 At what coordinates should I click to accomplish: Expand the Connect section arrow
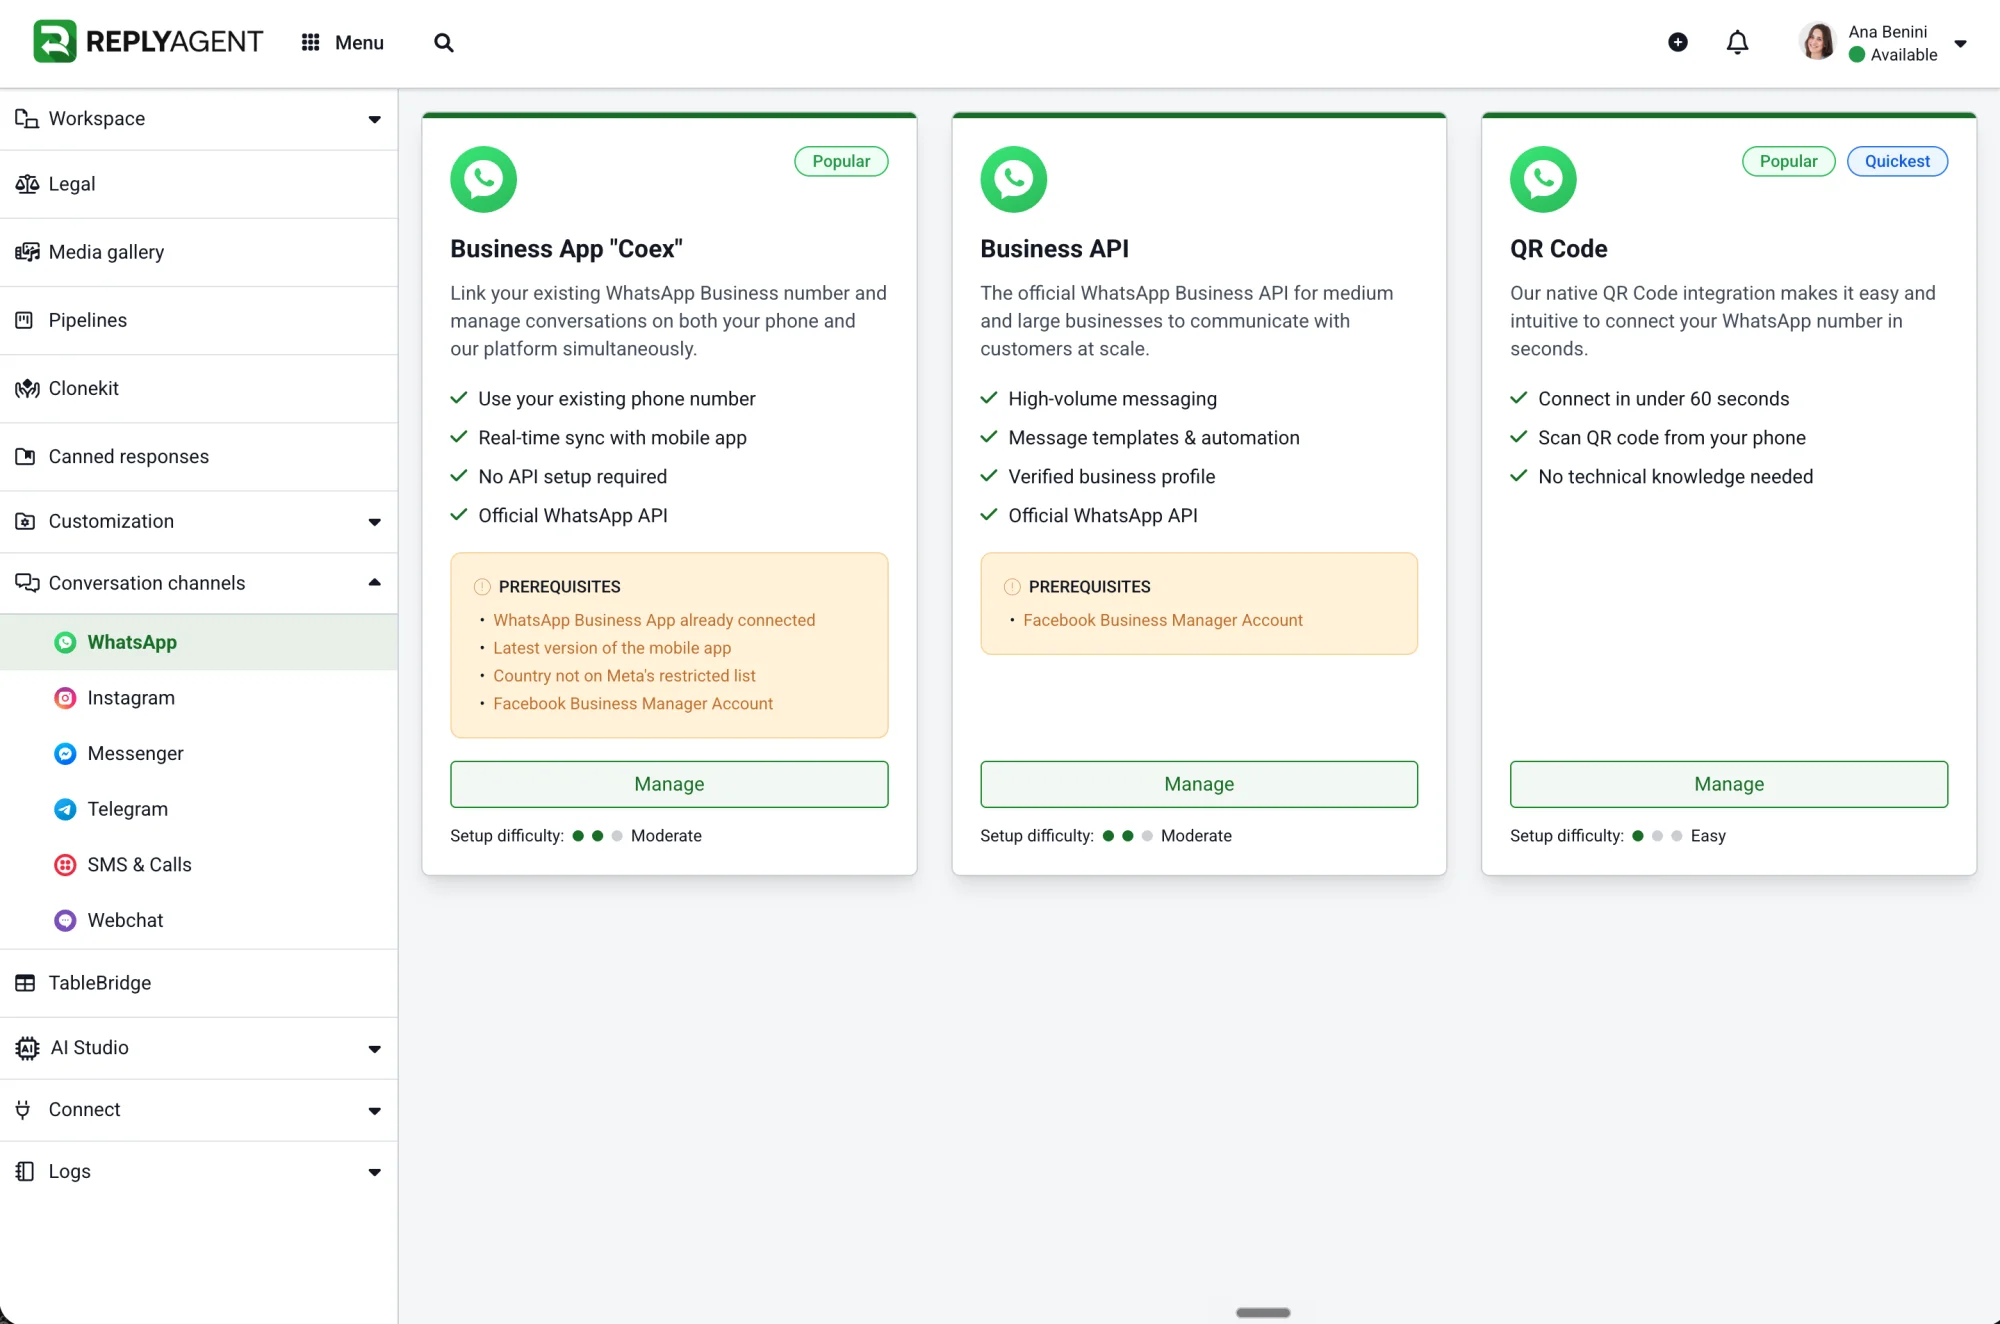pyautogui.click(x=374, y=1111)
